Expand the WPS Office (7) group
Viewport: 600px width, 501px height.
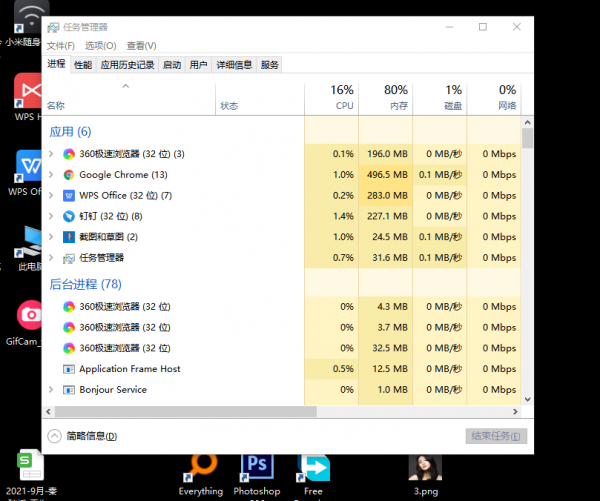click(51, 195)
